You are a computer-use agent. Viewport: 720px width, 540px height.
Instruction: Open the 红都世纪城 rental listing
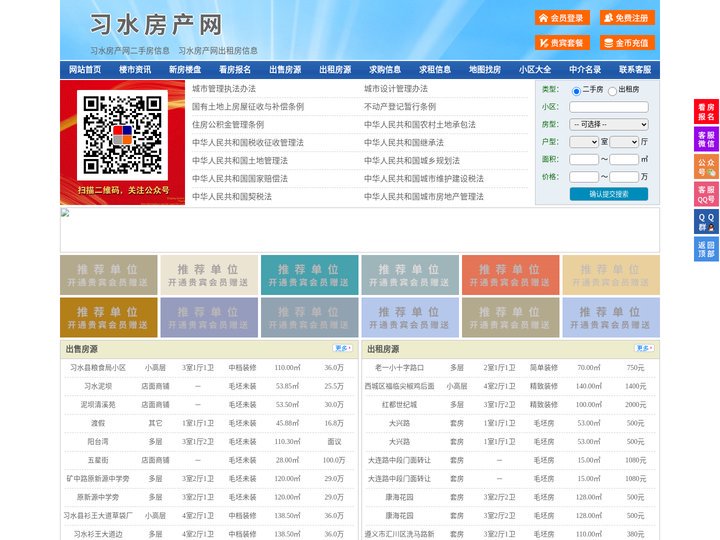pos(399,405)
